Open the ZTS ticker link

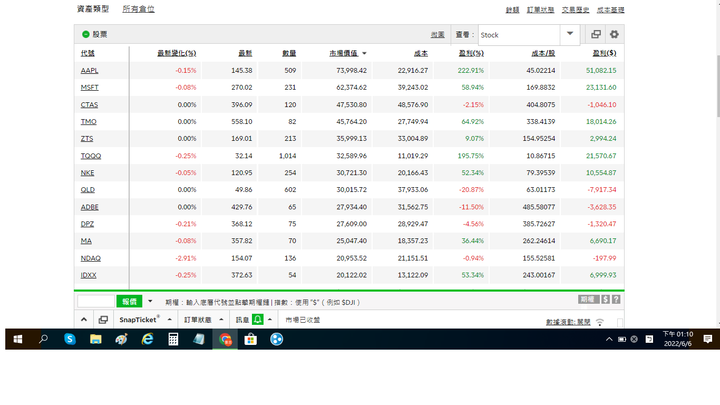point(87,139)
